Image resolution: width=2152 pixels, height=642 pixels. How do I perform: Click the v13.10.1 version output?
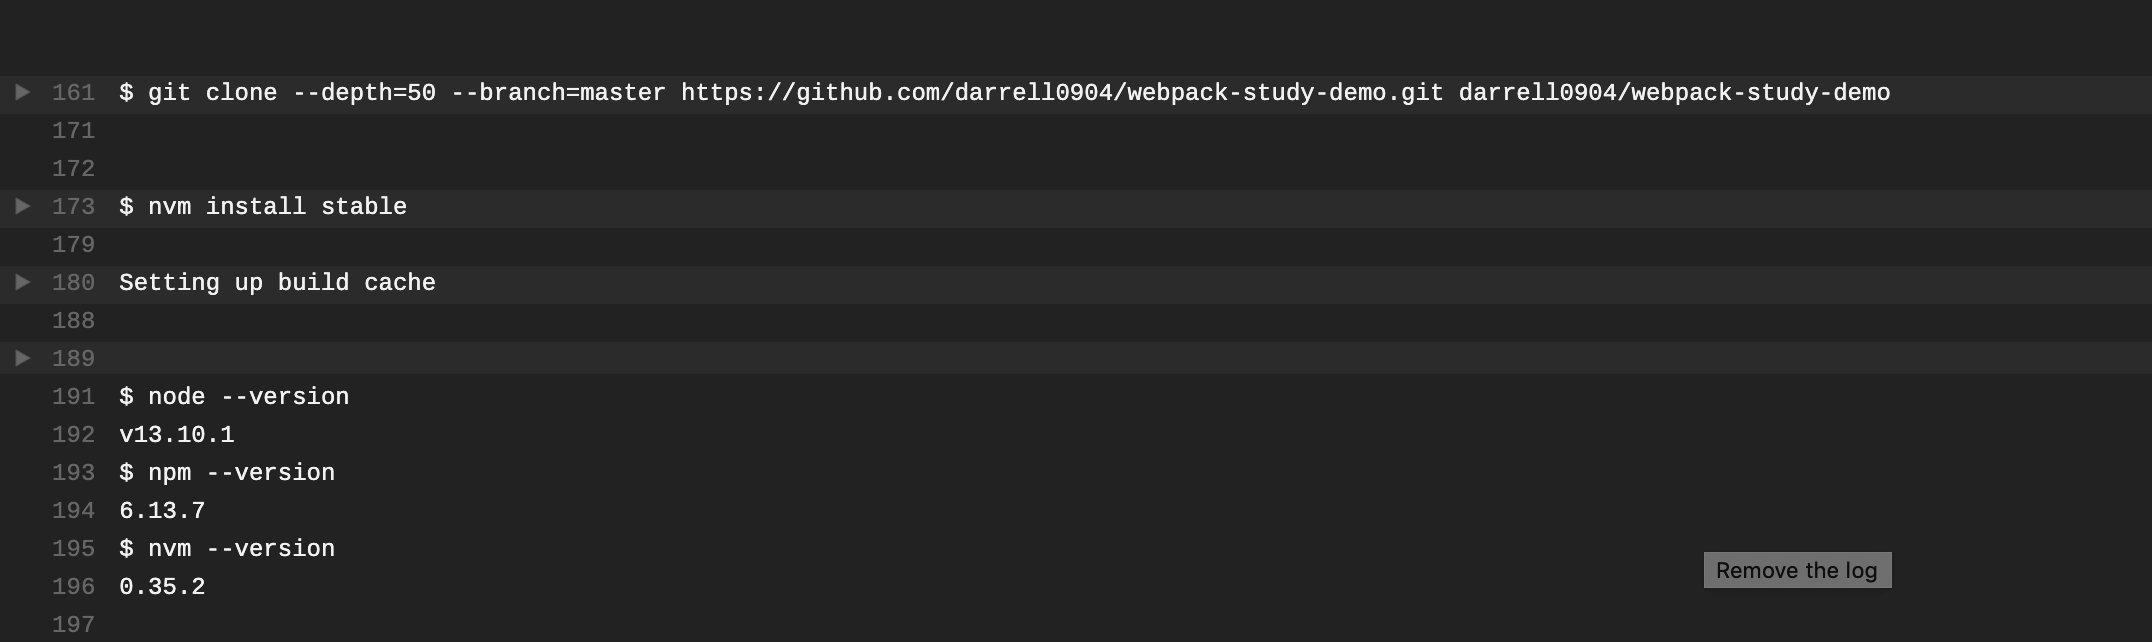pos(177,435)
